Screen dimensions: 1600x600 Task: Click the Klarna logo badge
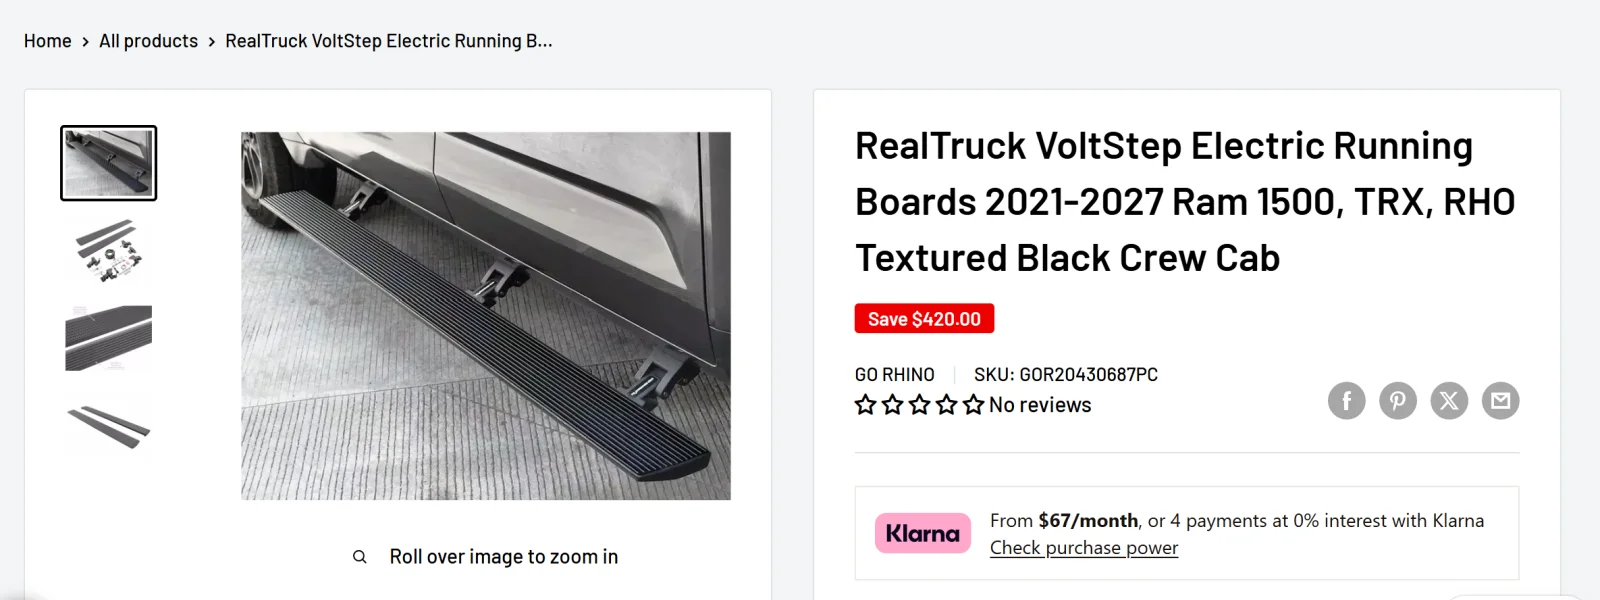tap(923, 533)
